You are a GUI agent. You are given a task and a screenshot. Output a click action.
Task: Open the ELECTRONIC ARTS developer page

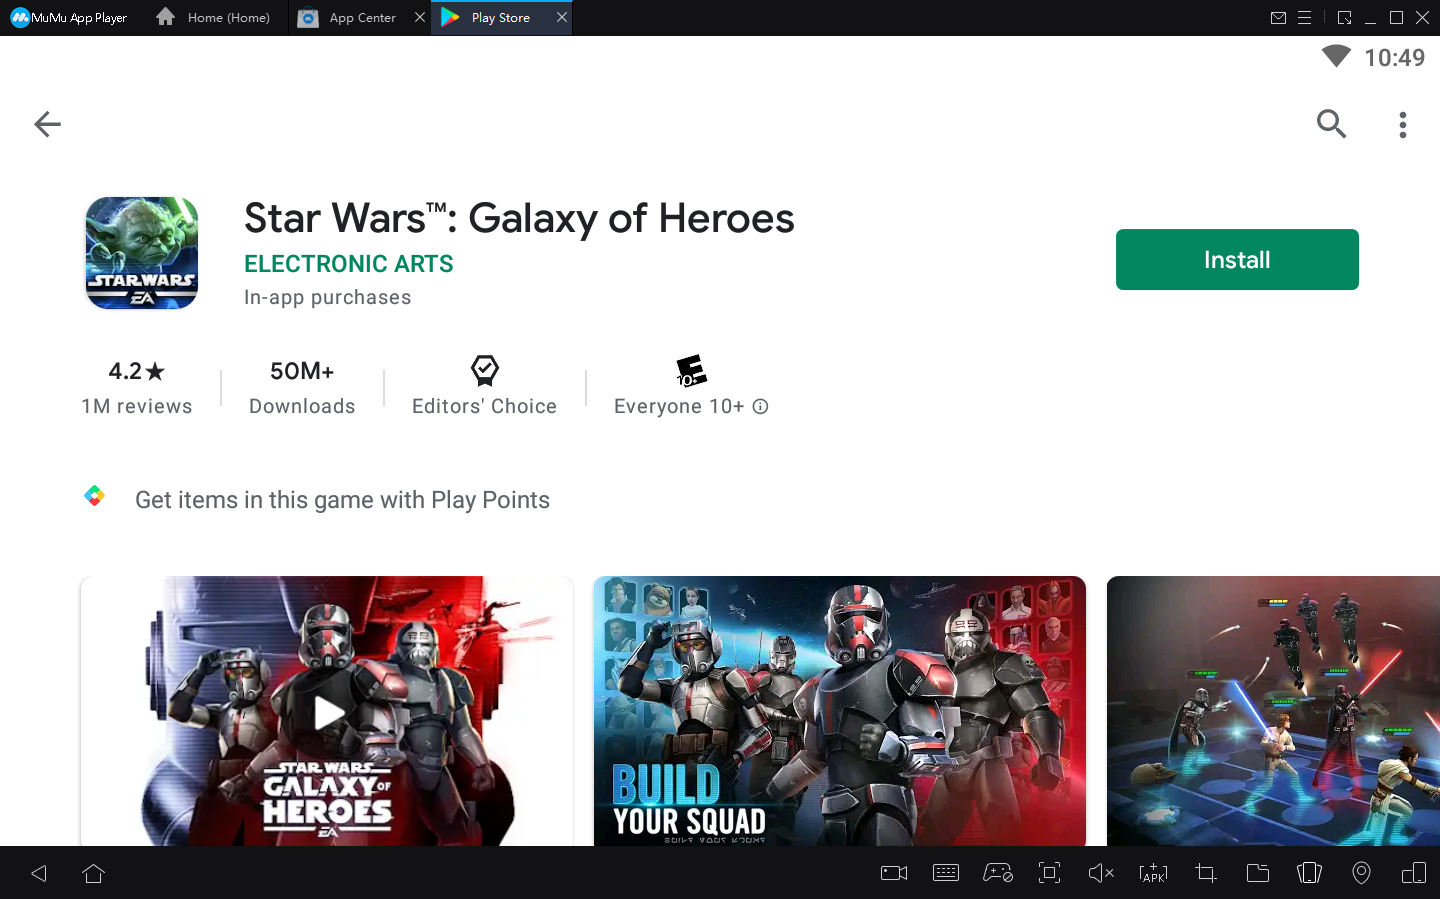coord(349,264)
